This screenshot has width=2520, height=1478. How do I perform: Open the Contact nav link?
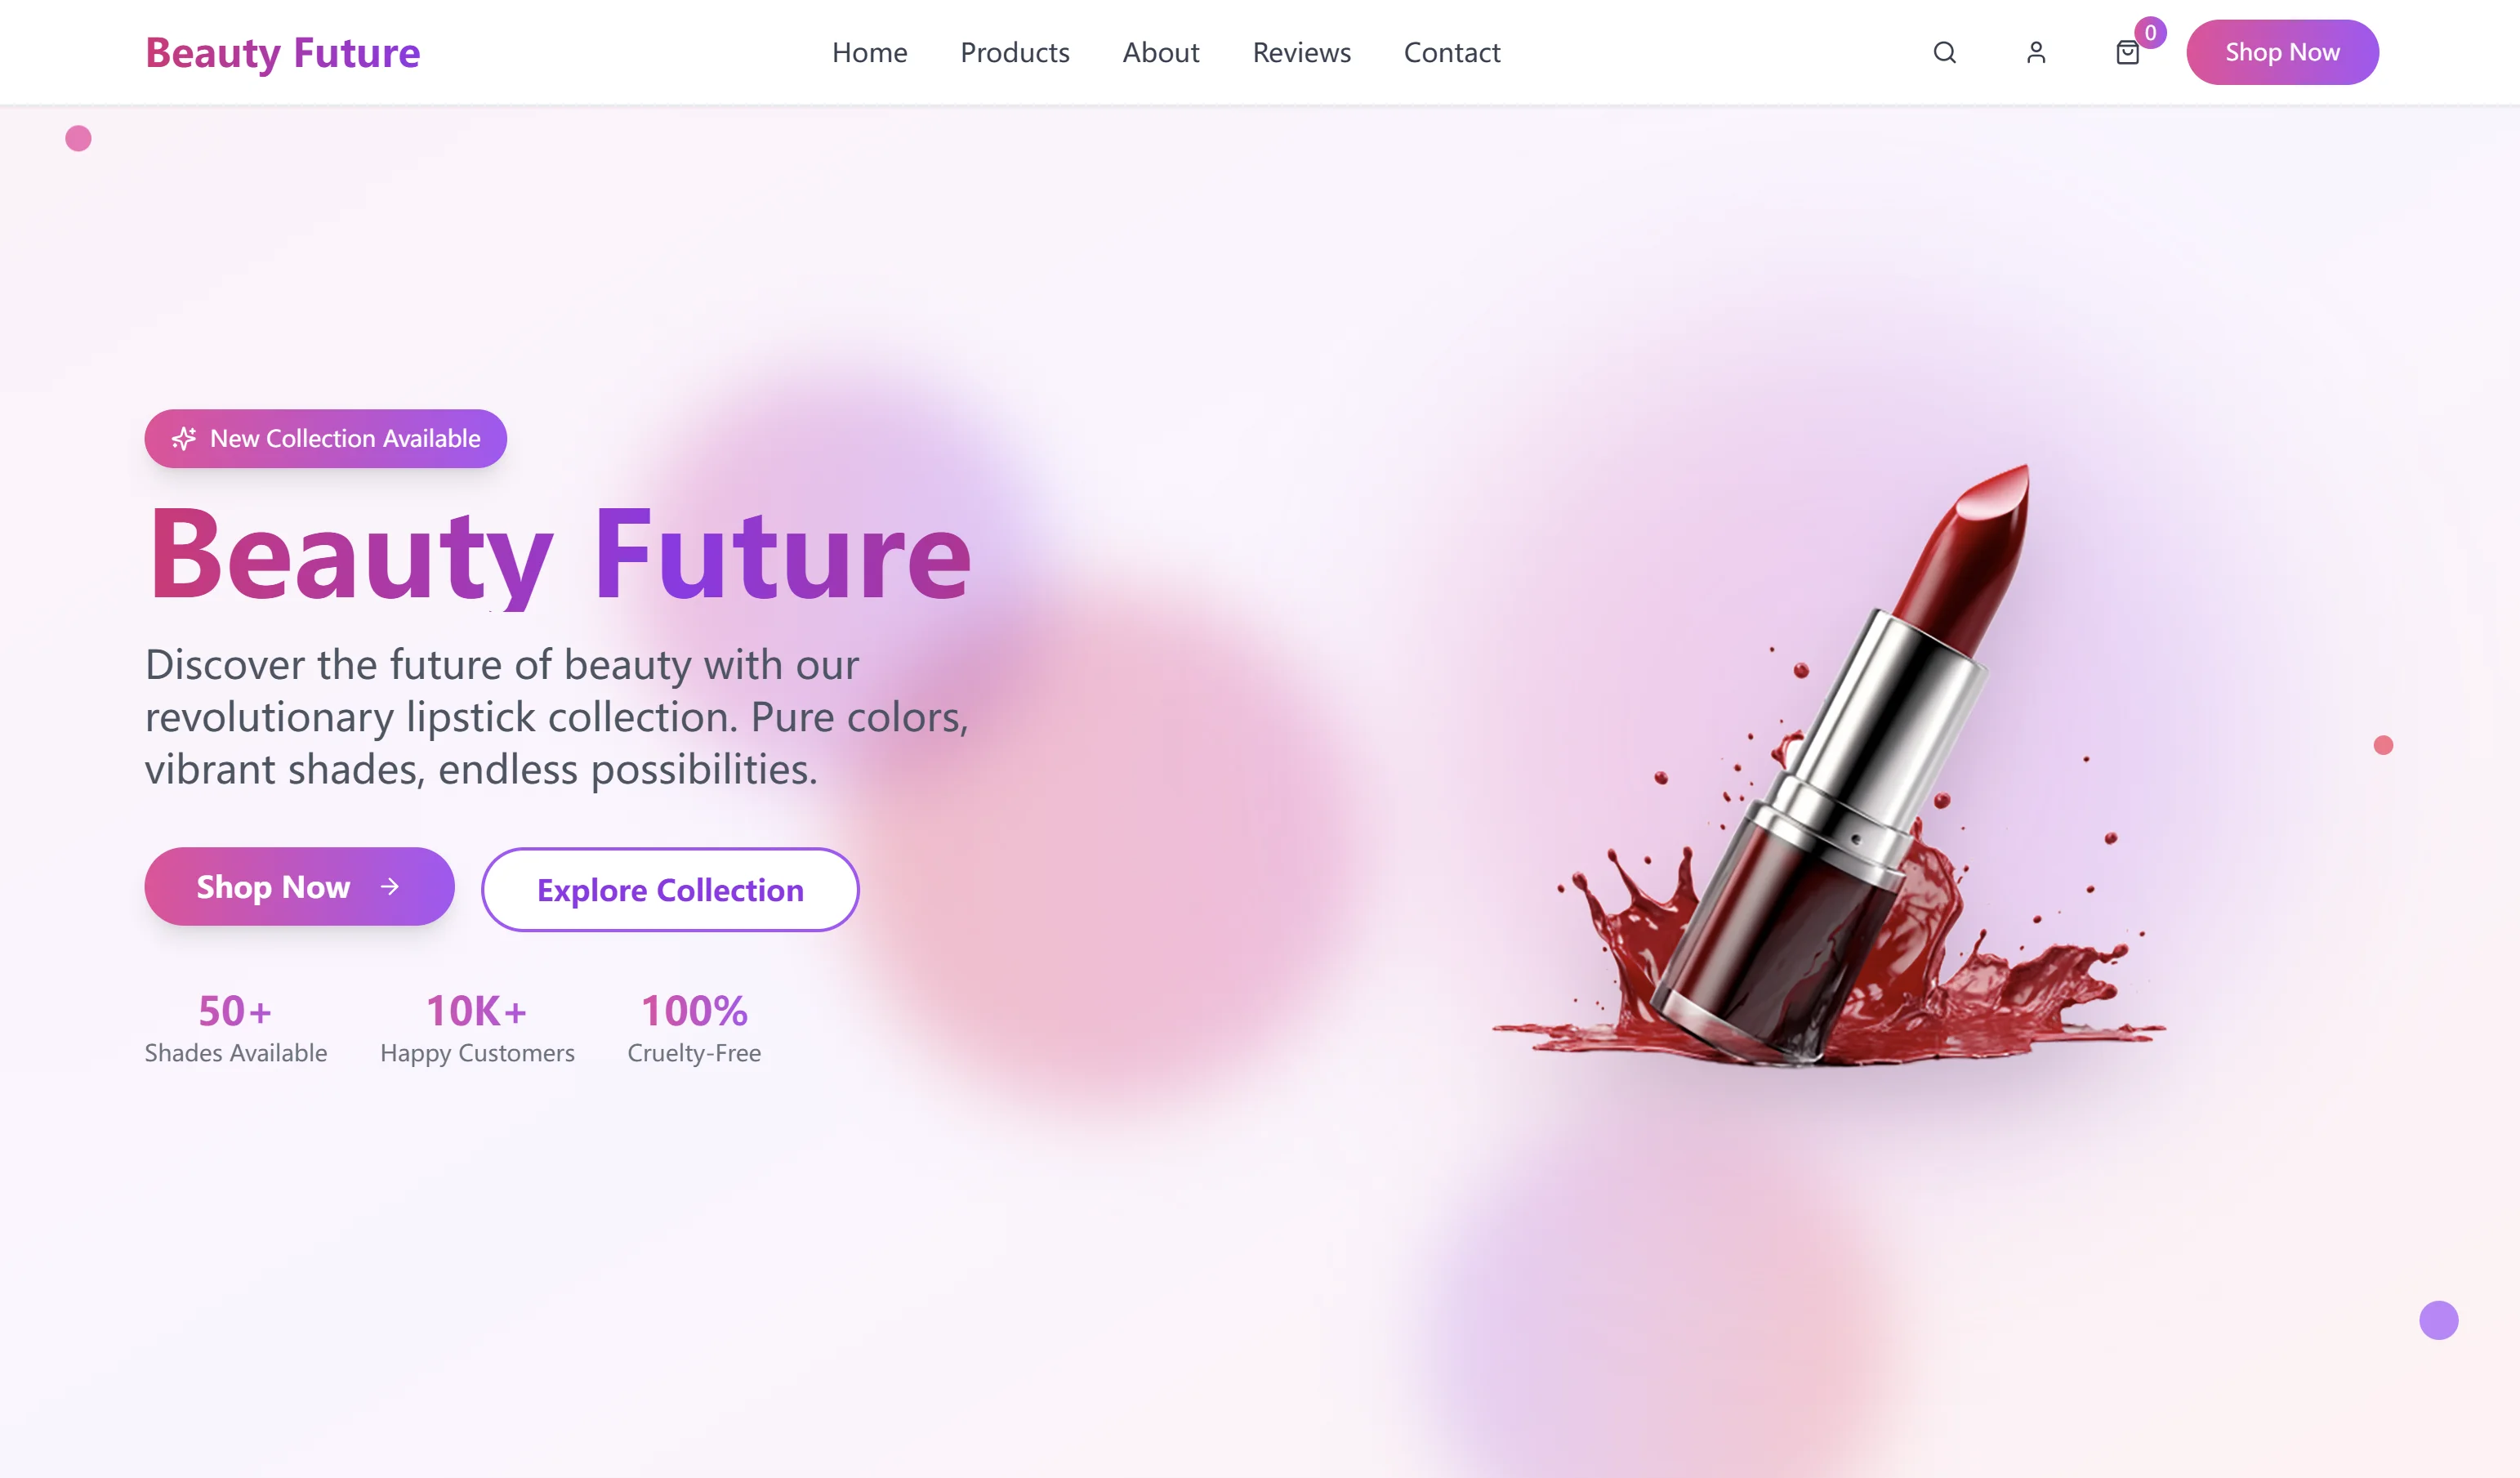click(x=1452, y=52)
